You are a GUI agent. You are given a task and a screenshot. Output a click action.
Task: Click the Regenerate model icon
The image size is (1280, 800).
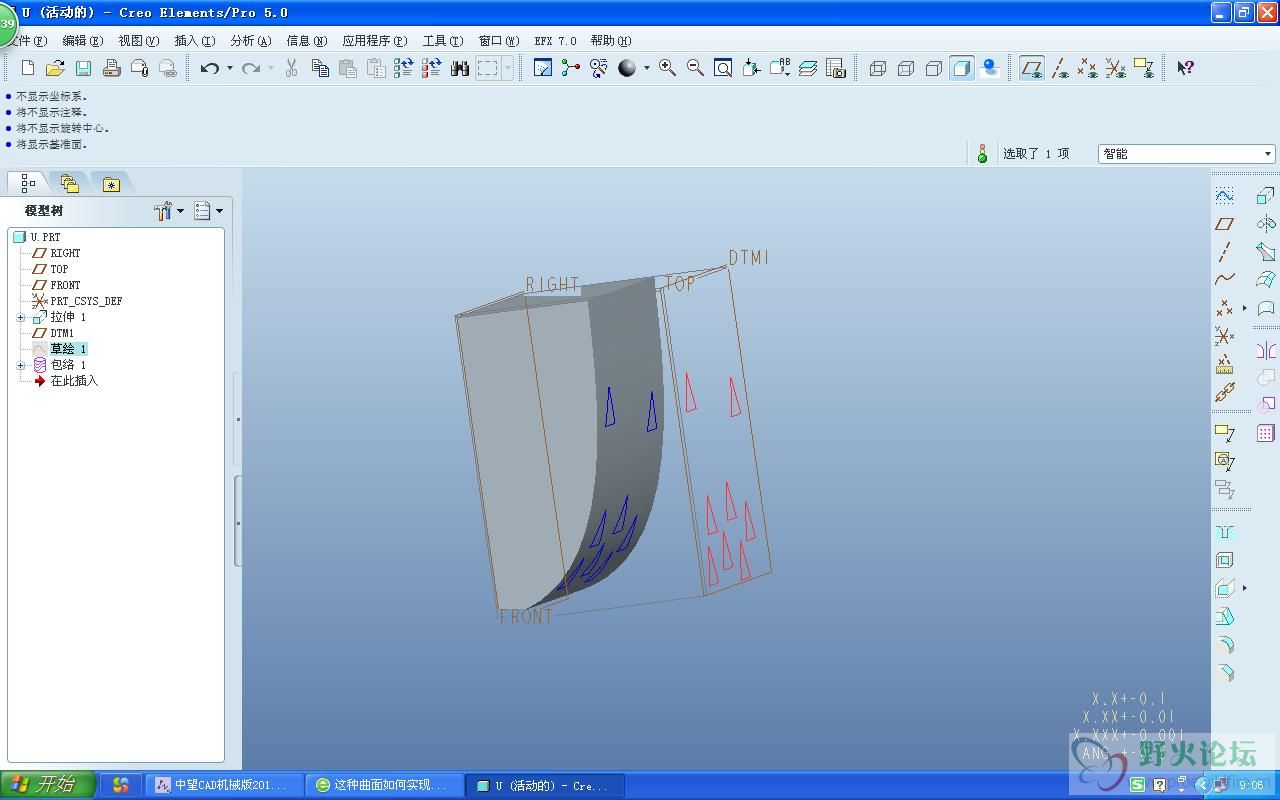pos(404,68)
